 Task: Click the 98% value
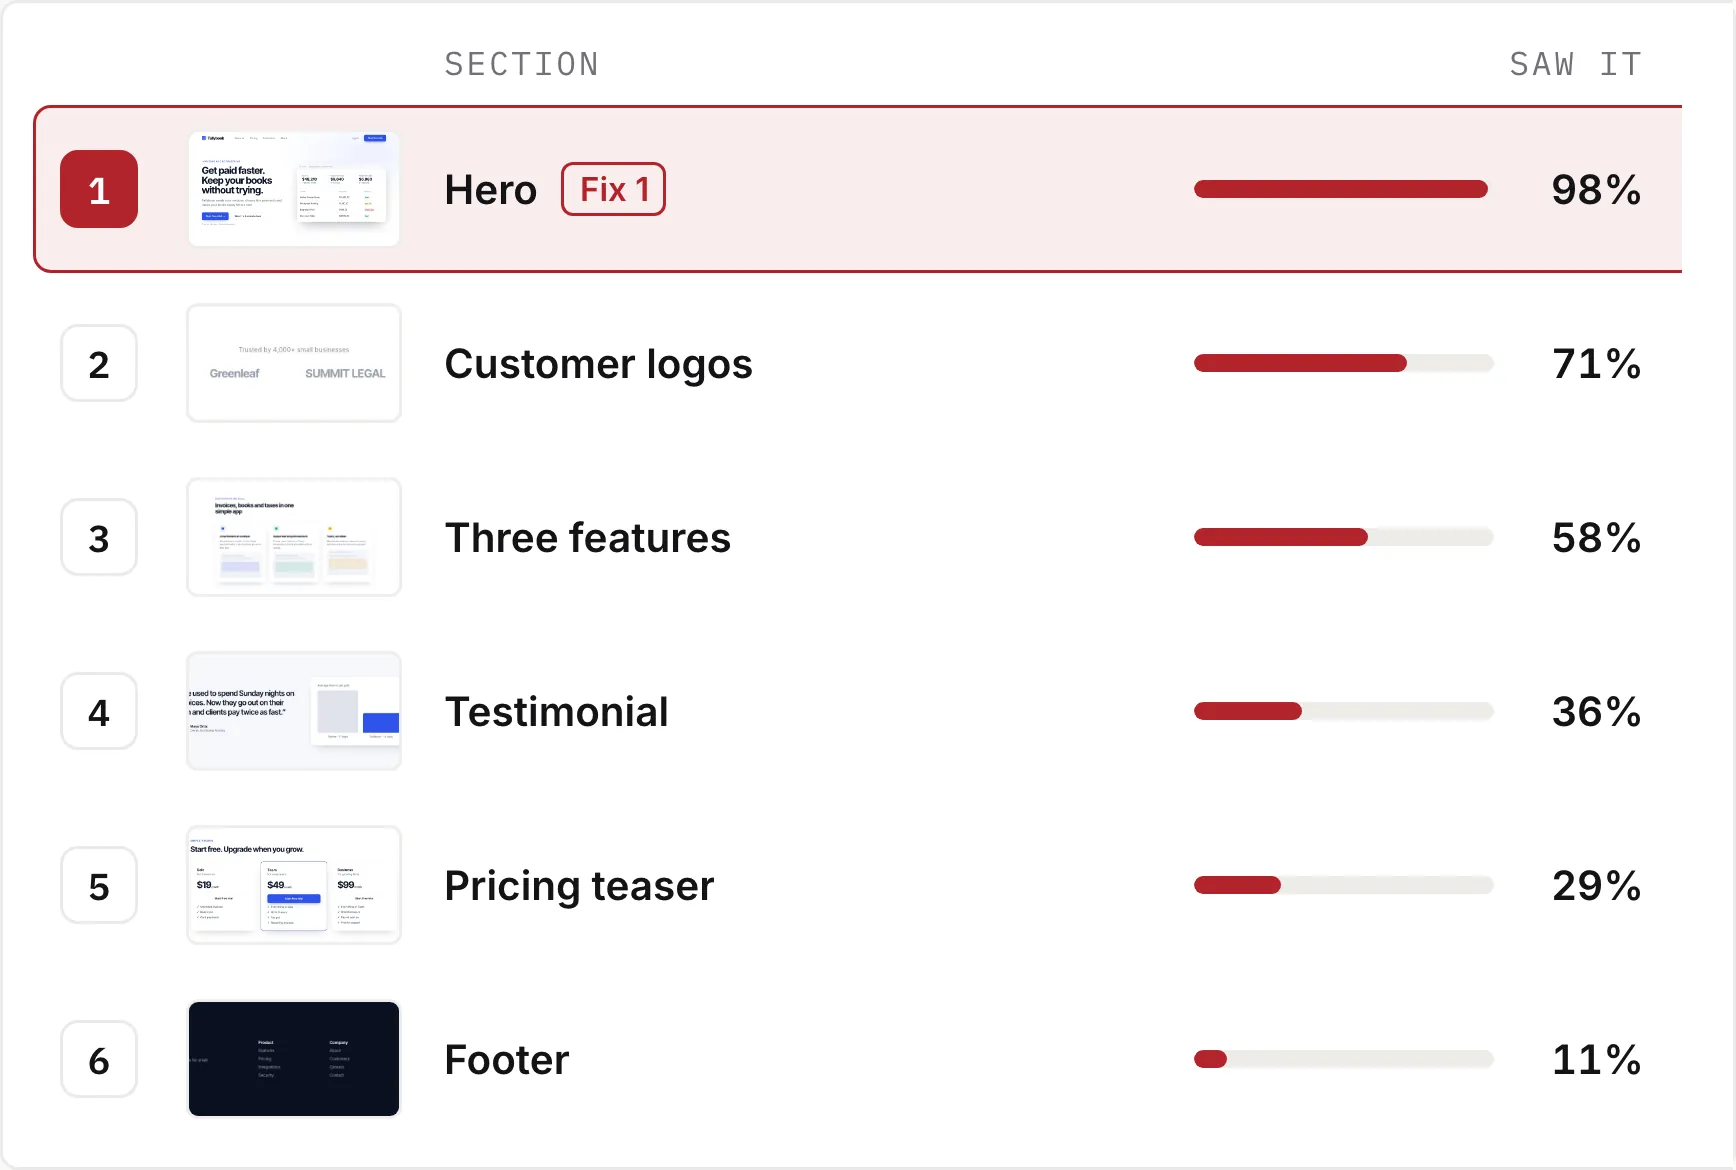pos(1596,190)
